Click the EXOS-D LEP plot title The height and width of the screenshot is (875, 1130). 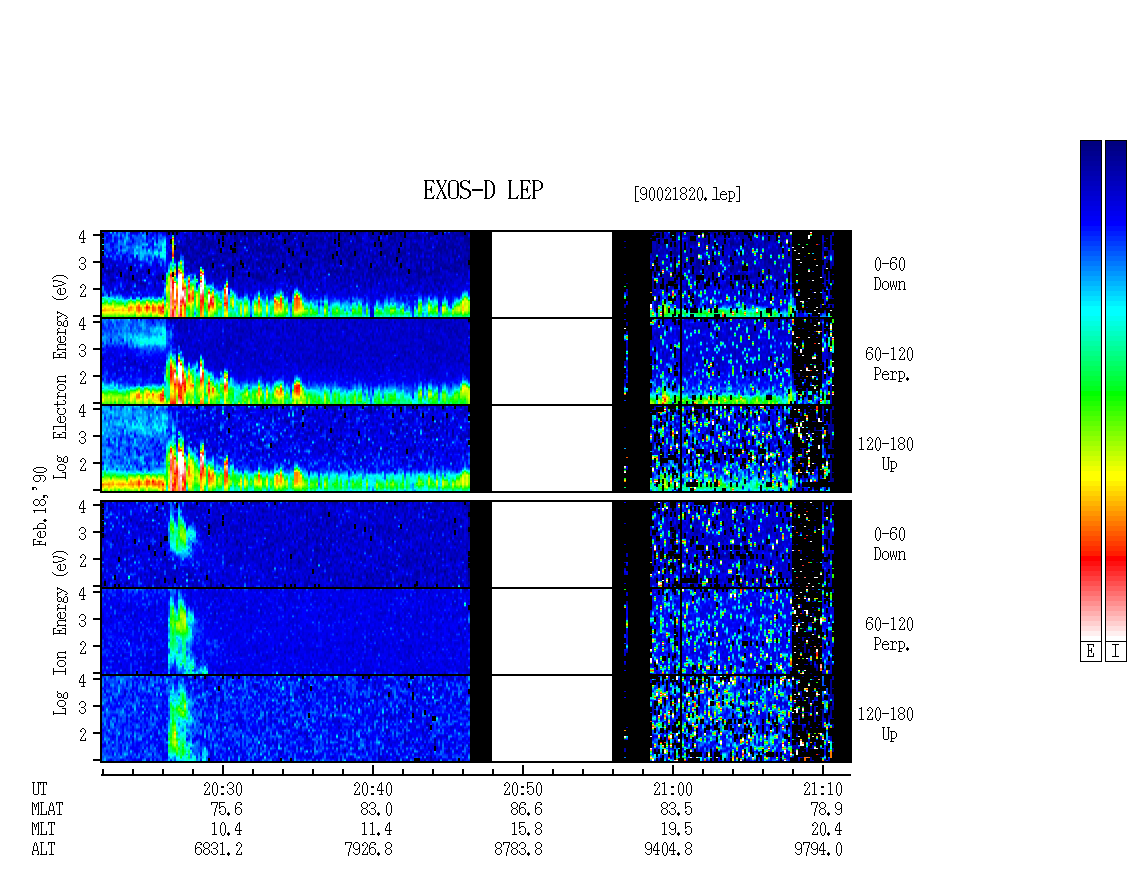tap(483, 190)
